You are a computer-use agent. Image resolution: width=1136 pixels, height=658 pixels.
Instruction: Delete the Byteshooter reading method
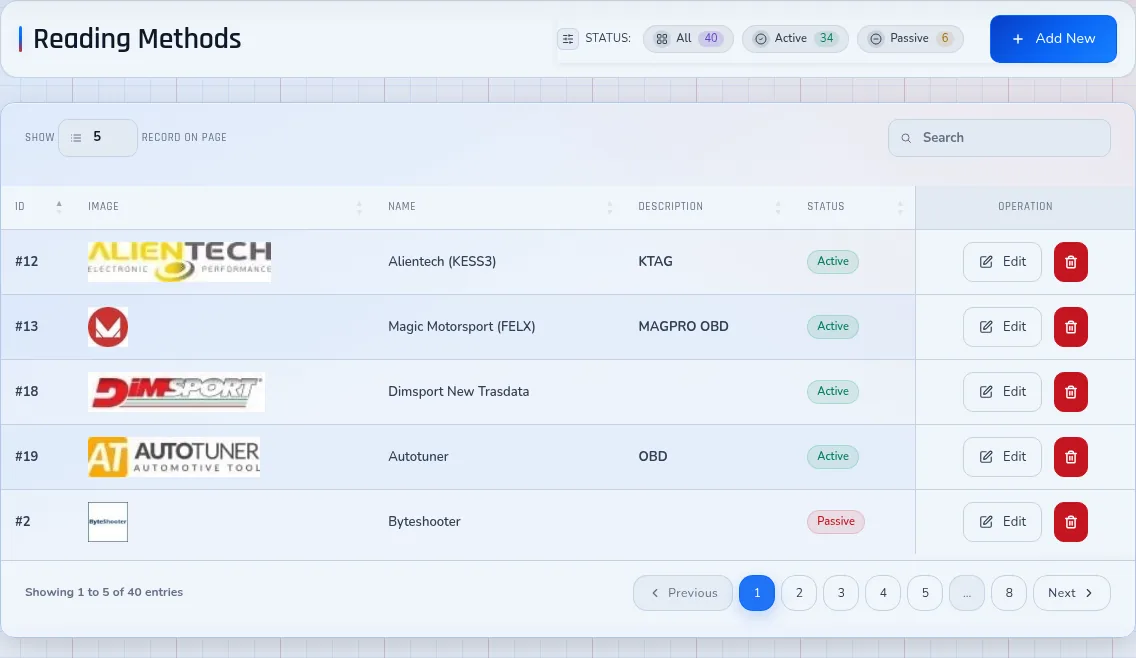tap(1071, 522)
